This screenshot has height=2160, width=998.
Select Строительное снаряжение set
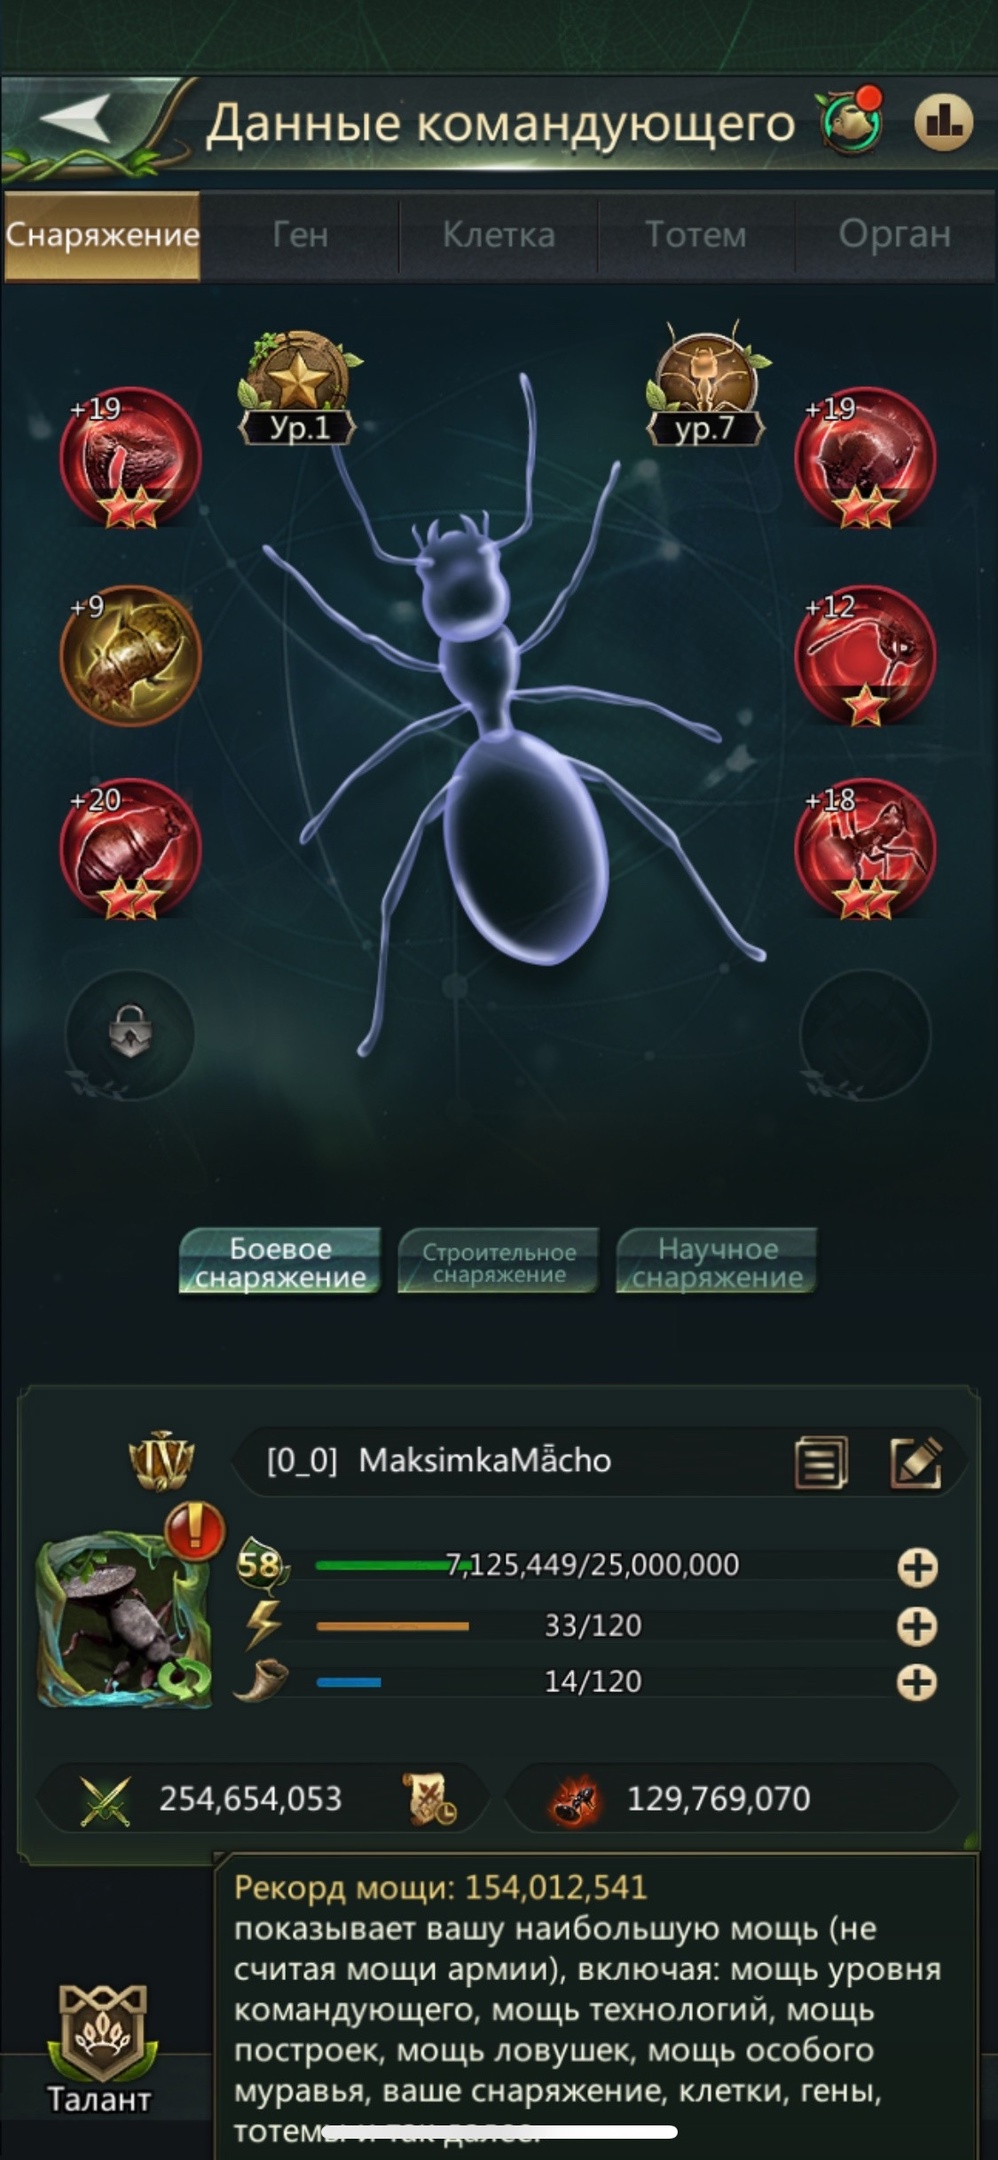click(x=498, y=1262)
